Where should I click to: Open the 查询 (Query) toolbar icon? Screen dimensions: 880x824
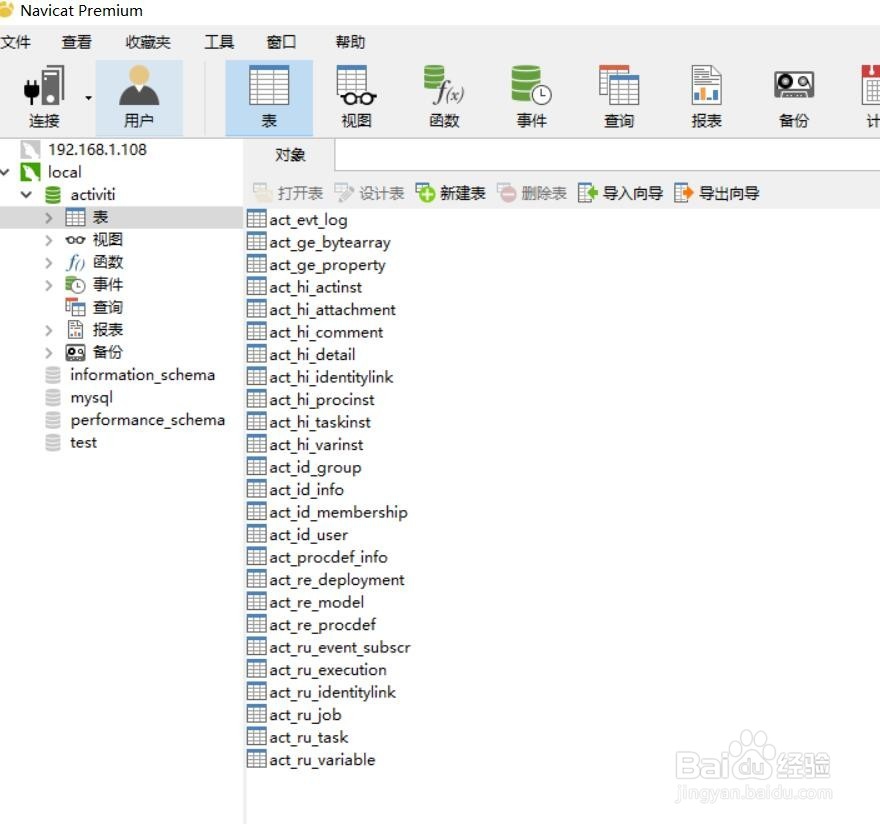click(x=618, y=97)
